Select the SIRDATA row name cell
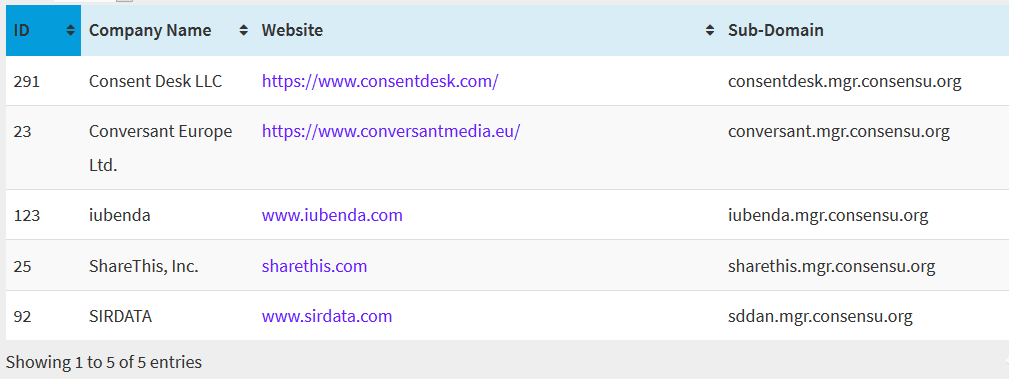The width and height of the screenshot is (1009, 379). (x=167, y=316)
